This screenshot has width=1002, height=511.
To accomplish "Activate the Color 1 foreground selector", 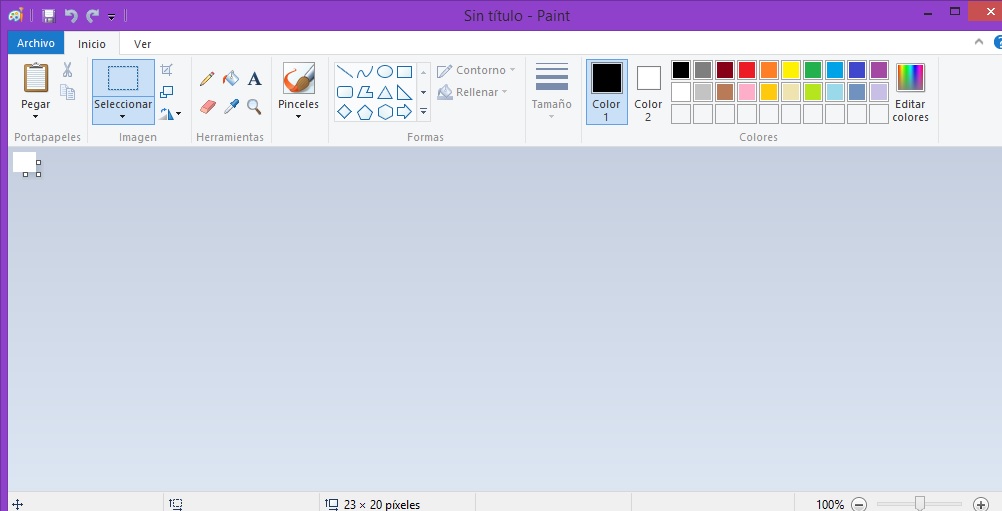I will 607,91.
